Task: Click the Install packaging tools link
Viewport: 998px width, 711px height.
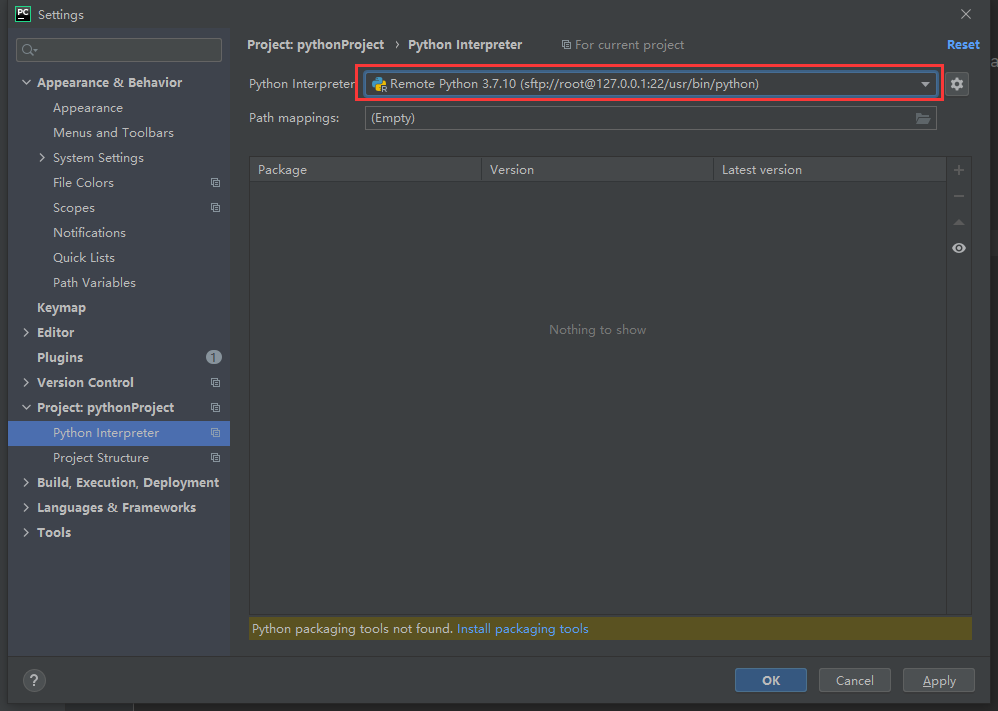Action: tap(522, 629)
